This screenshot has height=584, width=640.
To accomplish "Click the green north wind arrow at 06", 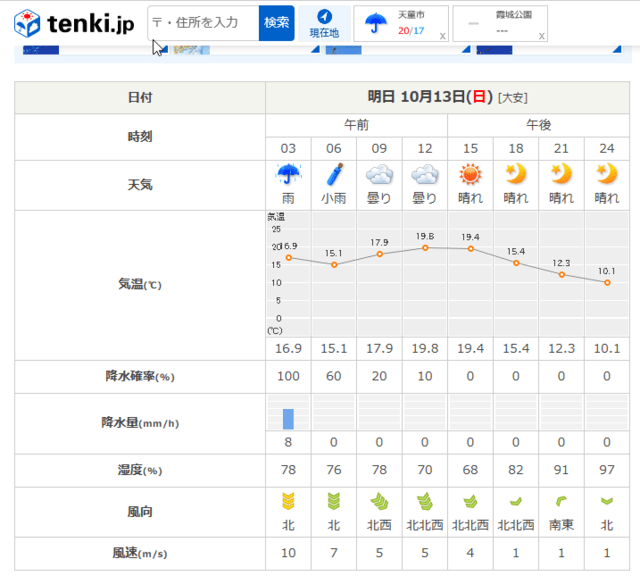I will [x=334, y=501].
